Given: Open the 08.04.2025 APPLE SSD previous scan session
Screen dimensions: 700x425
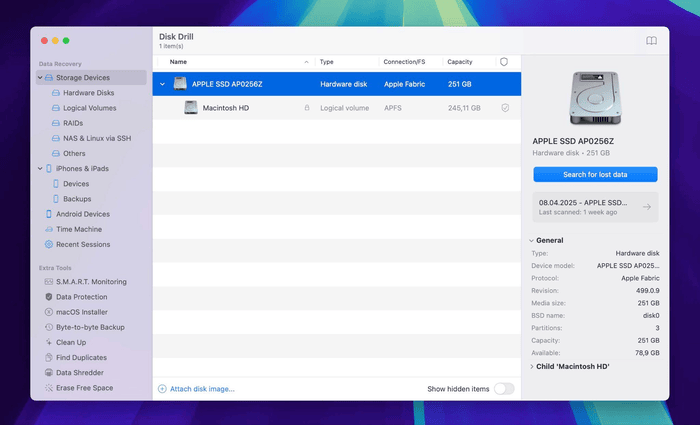Looking at the screenshot, I should (x=595, y=207).
